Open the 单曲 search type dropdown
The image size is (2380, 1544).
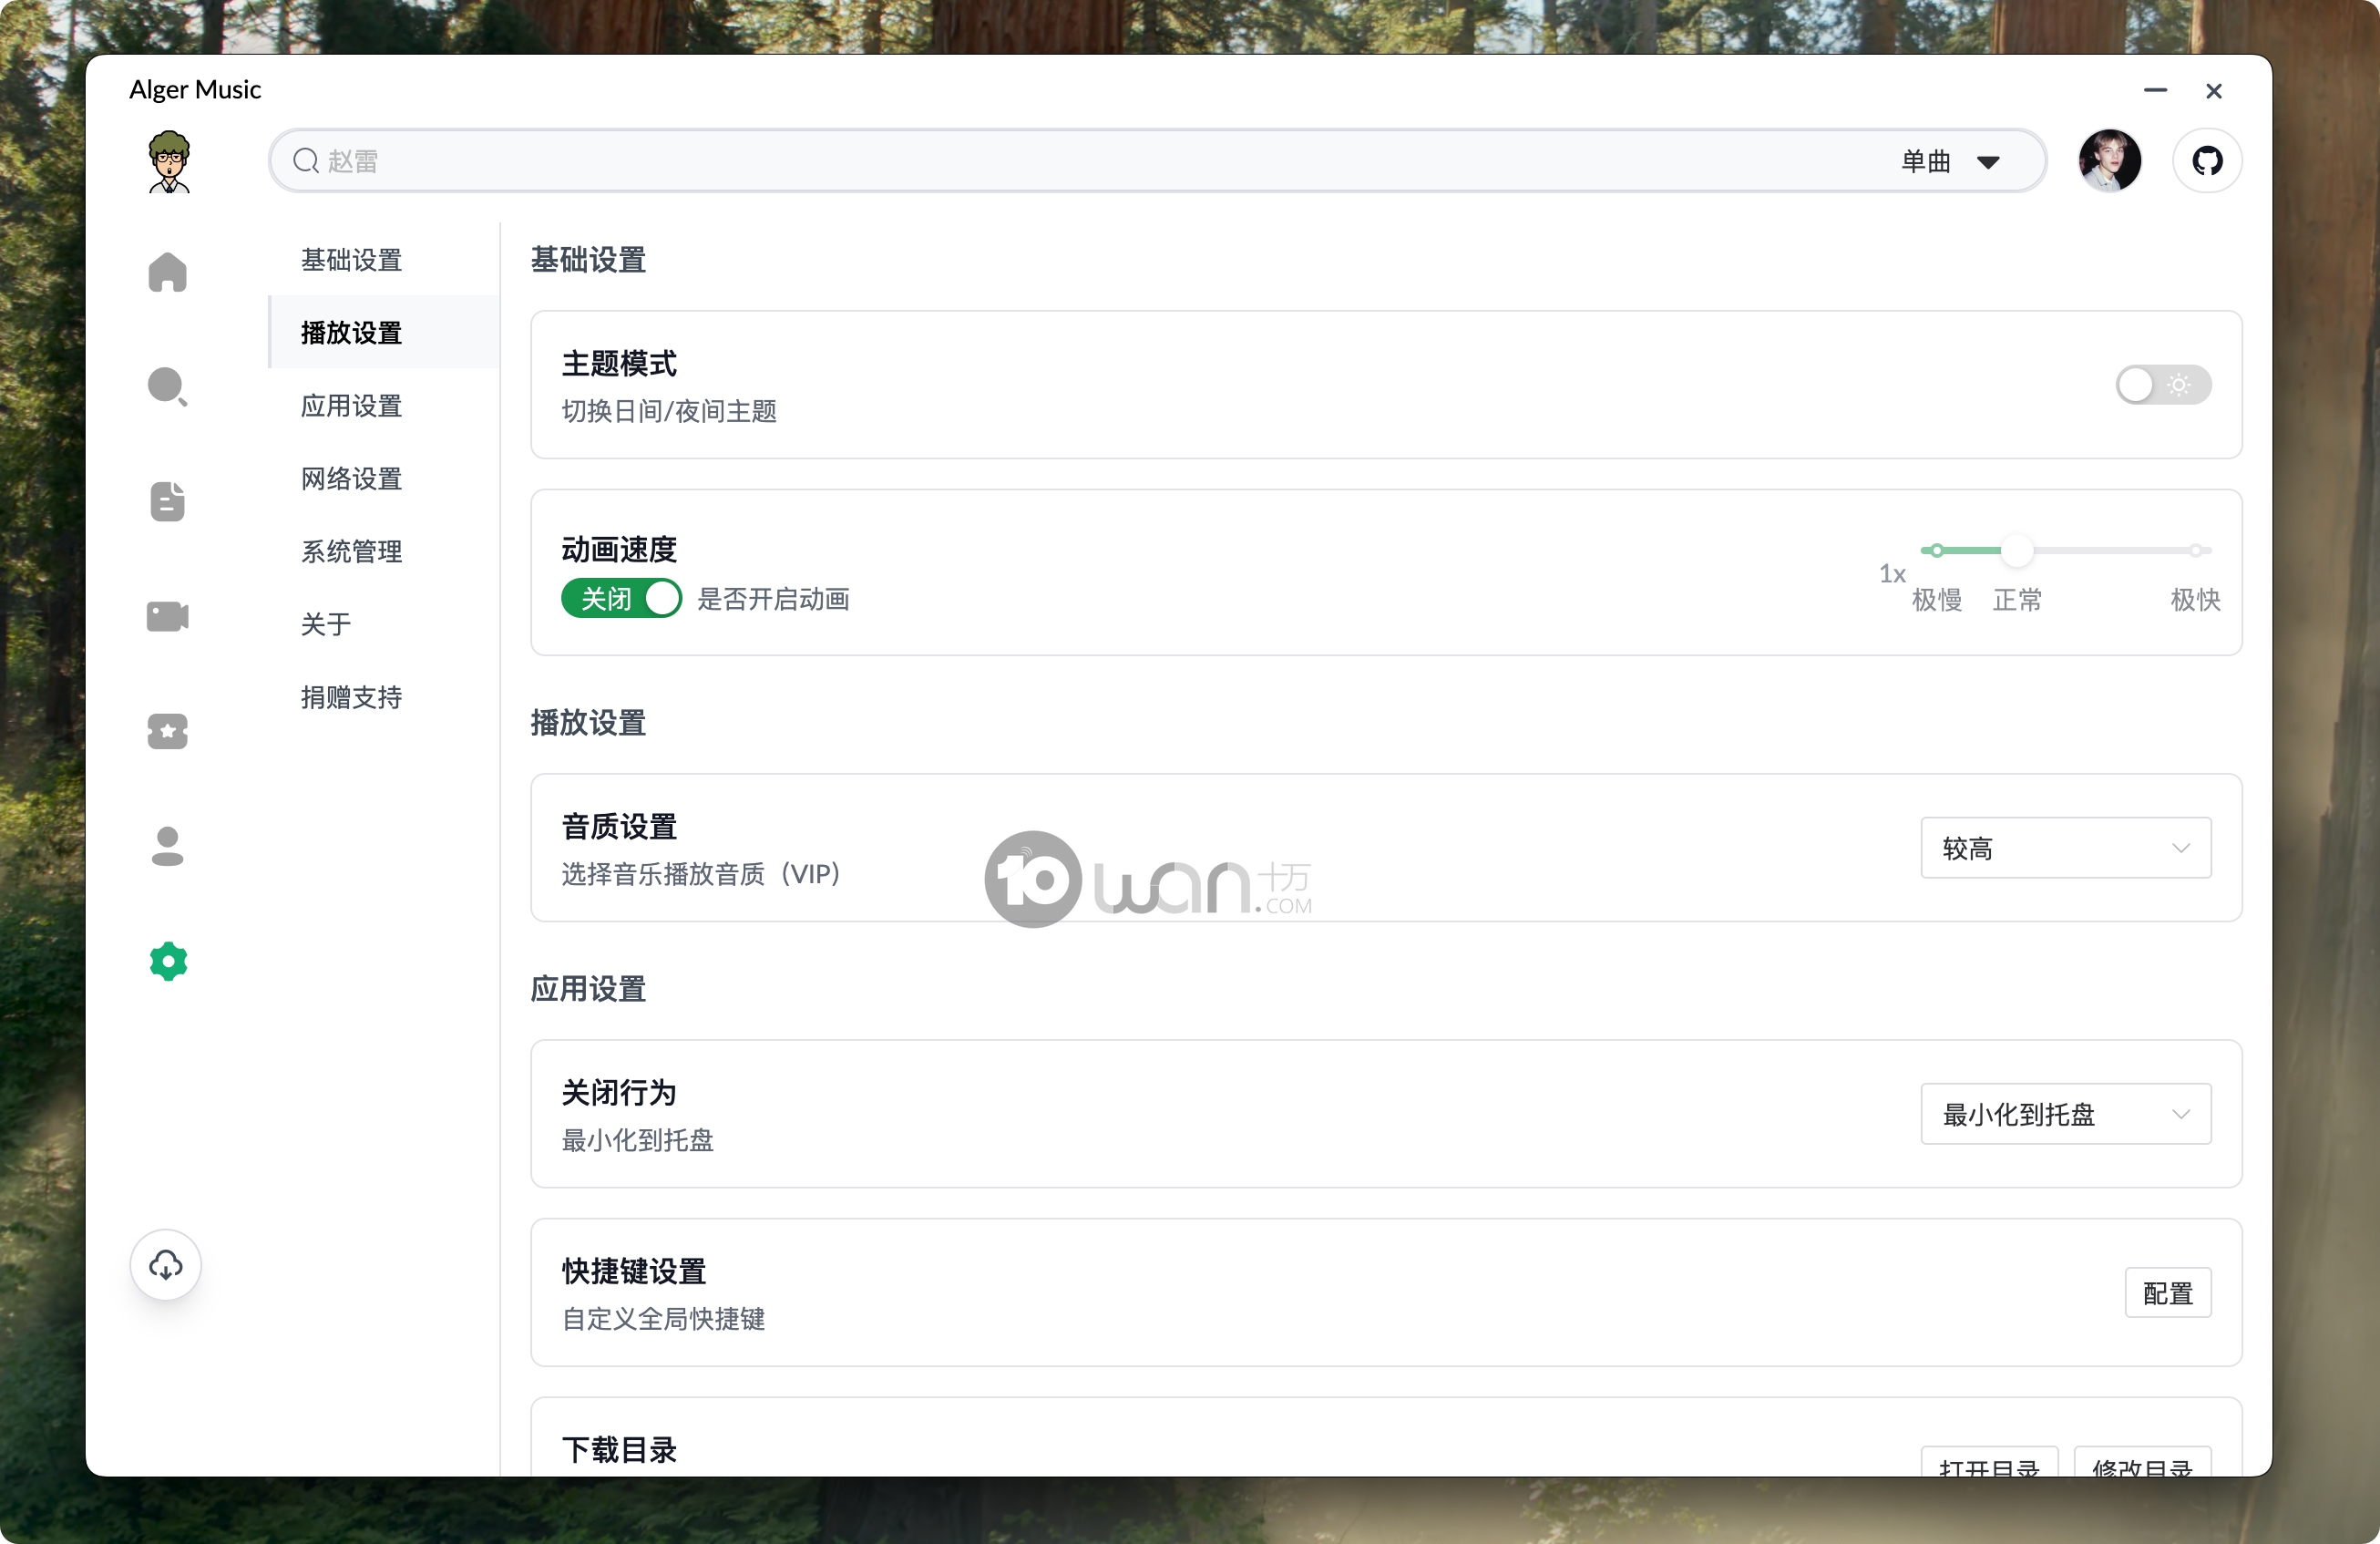pos(1952,160)
